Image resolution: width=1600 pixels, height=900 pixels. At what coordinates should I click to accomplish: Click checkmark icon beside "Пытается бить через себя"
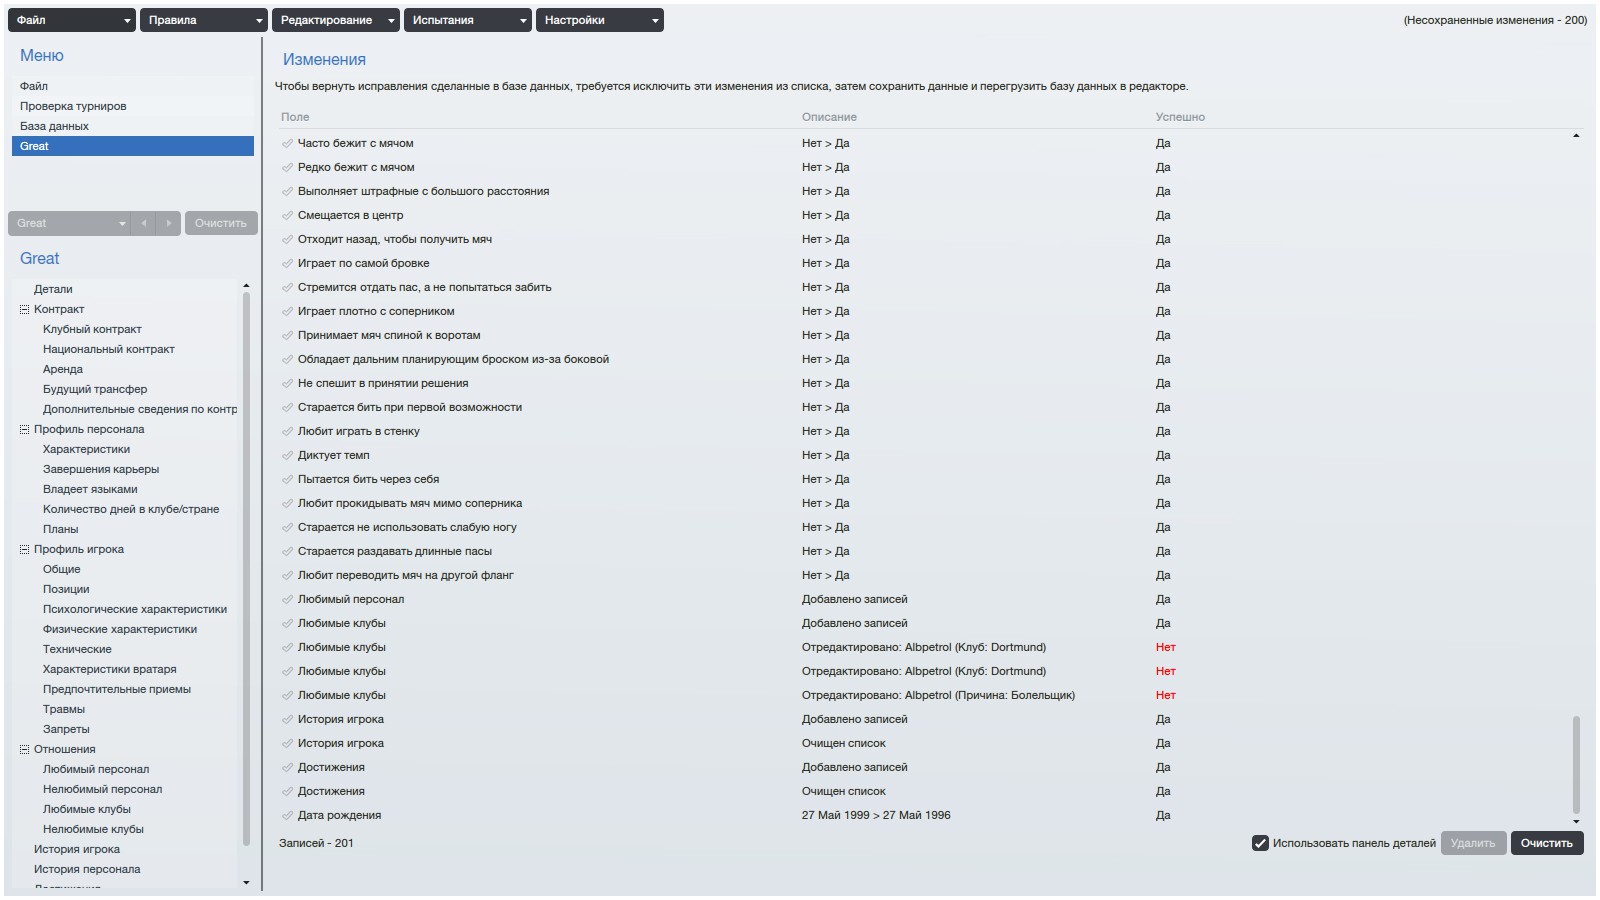coord(287,479)
